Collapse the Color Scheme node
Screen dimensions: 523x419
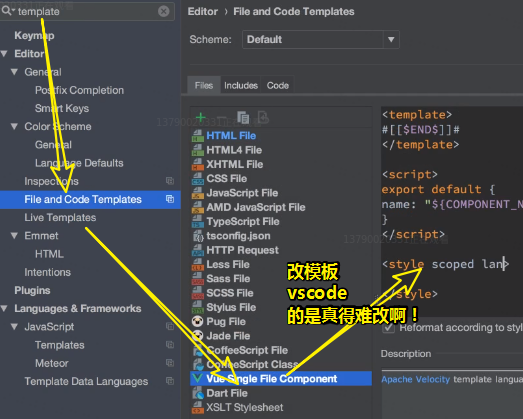tap(14, 126)
